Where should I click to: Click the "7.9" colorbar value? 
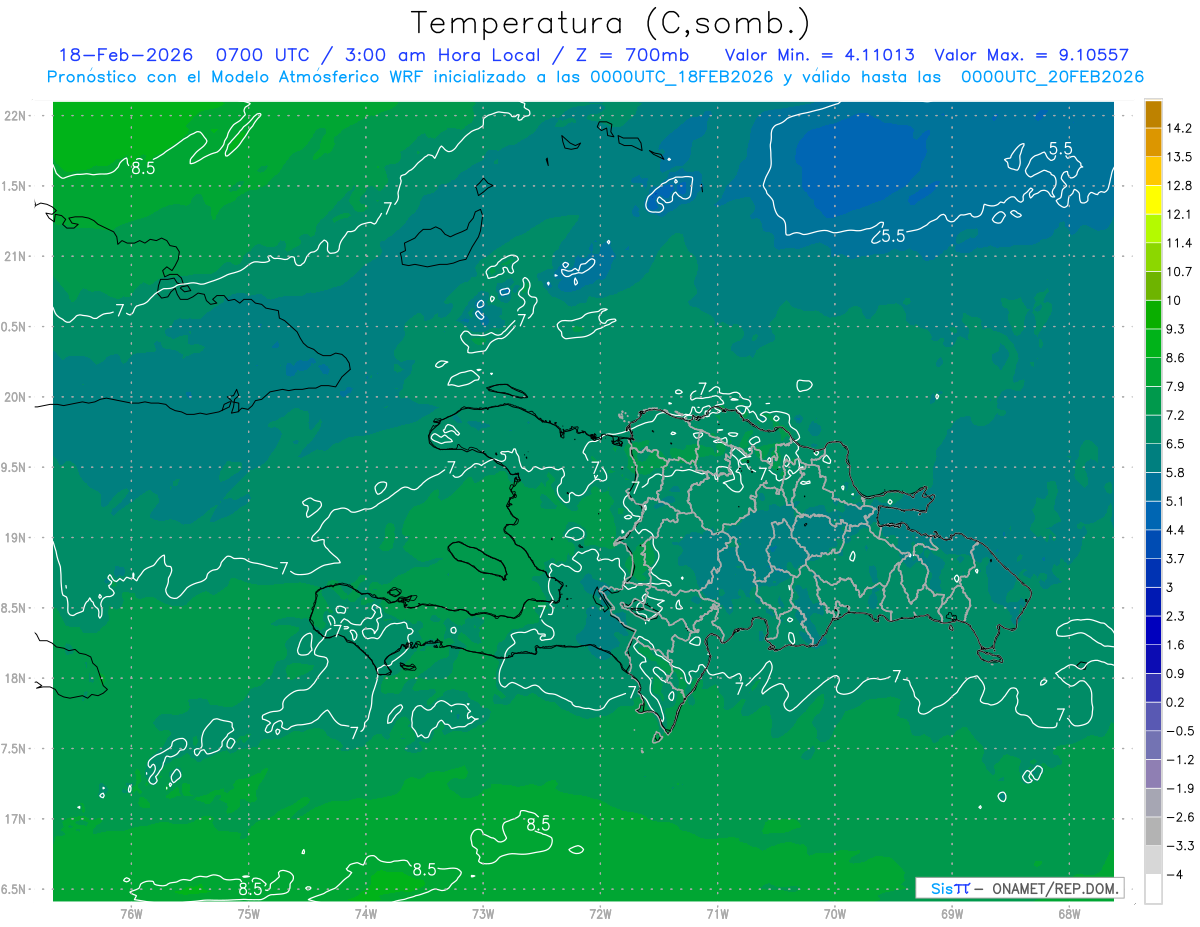1177,386
